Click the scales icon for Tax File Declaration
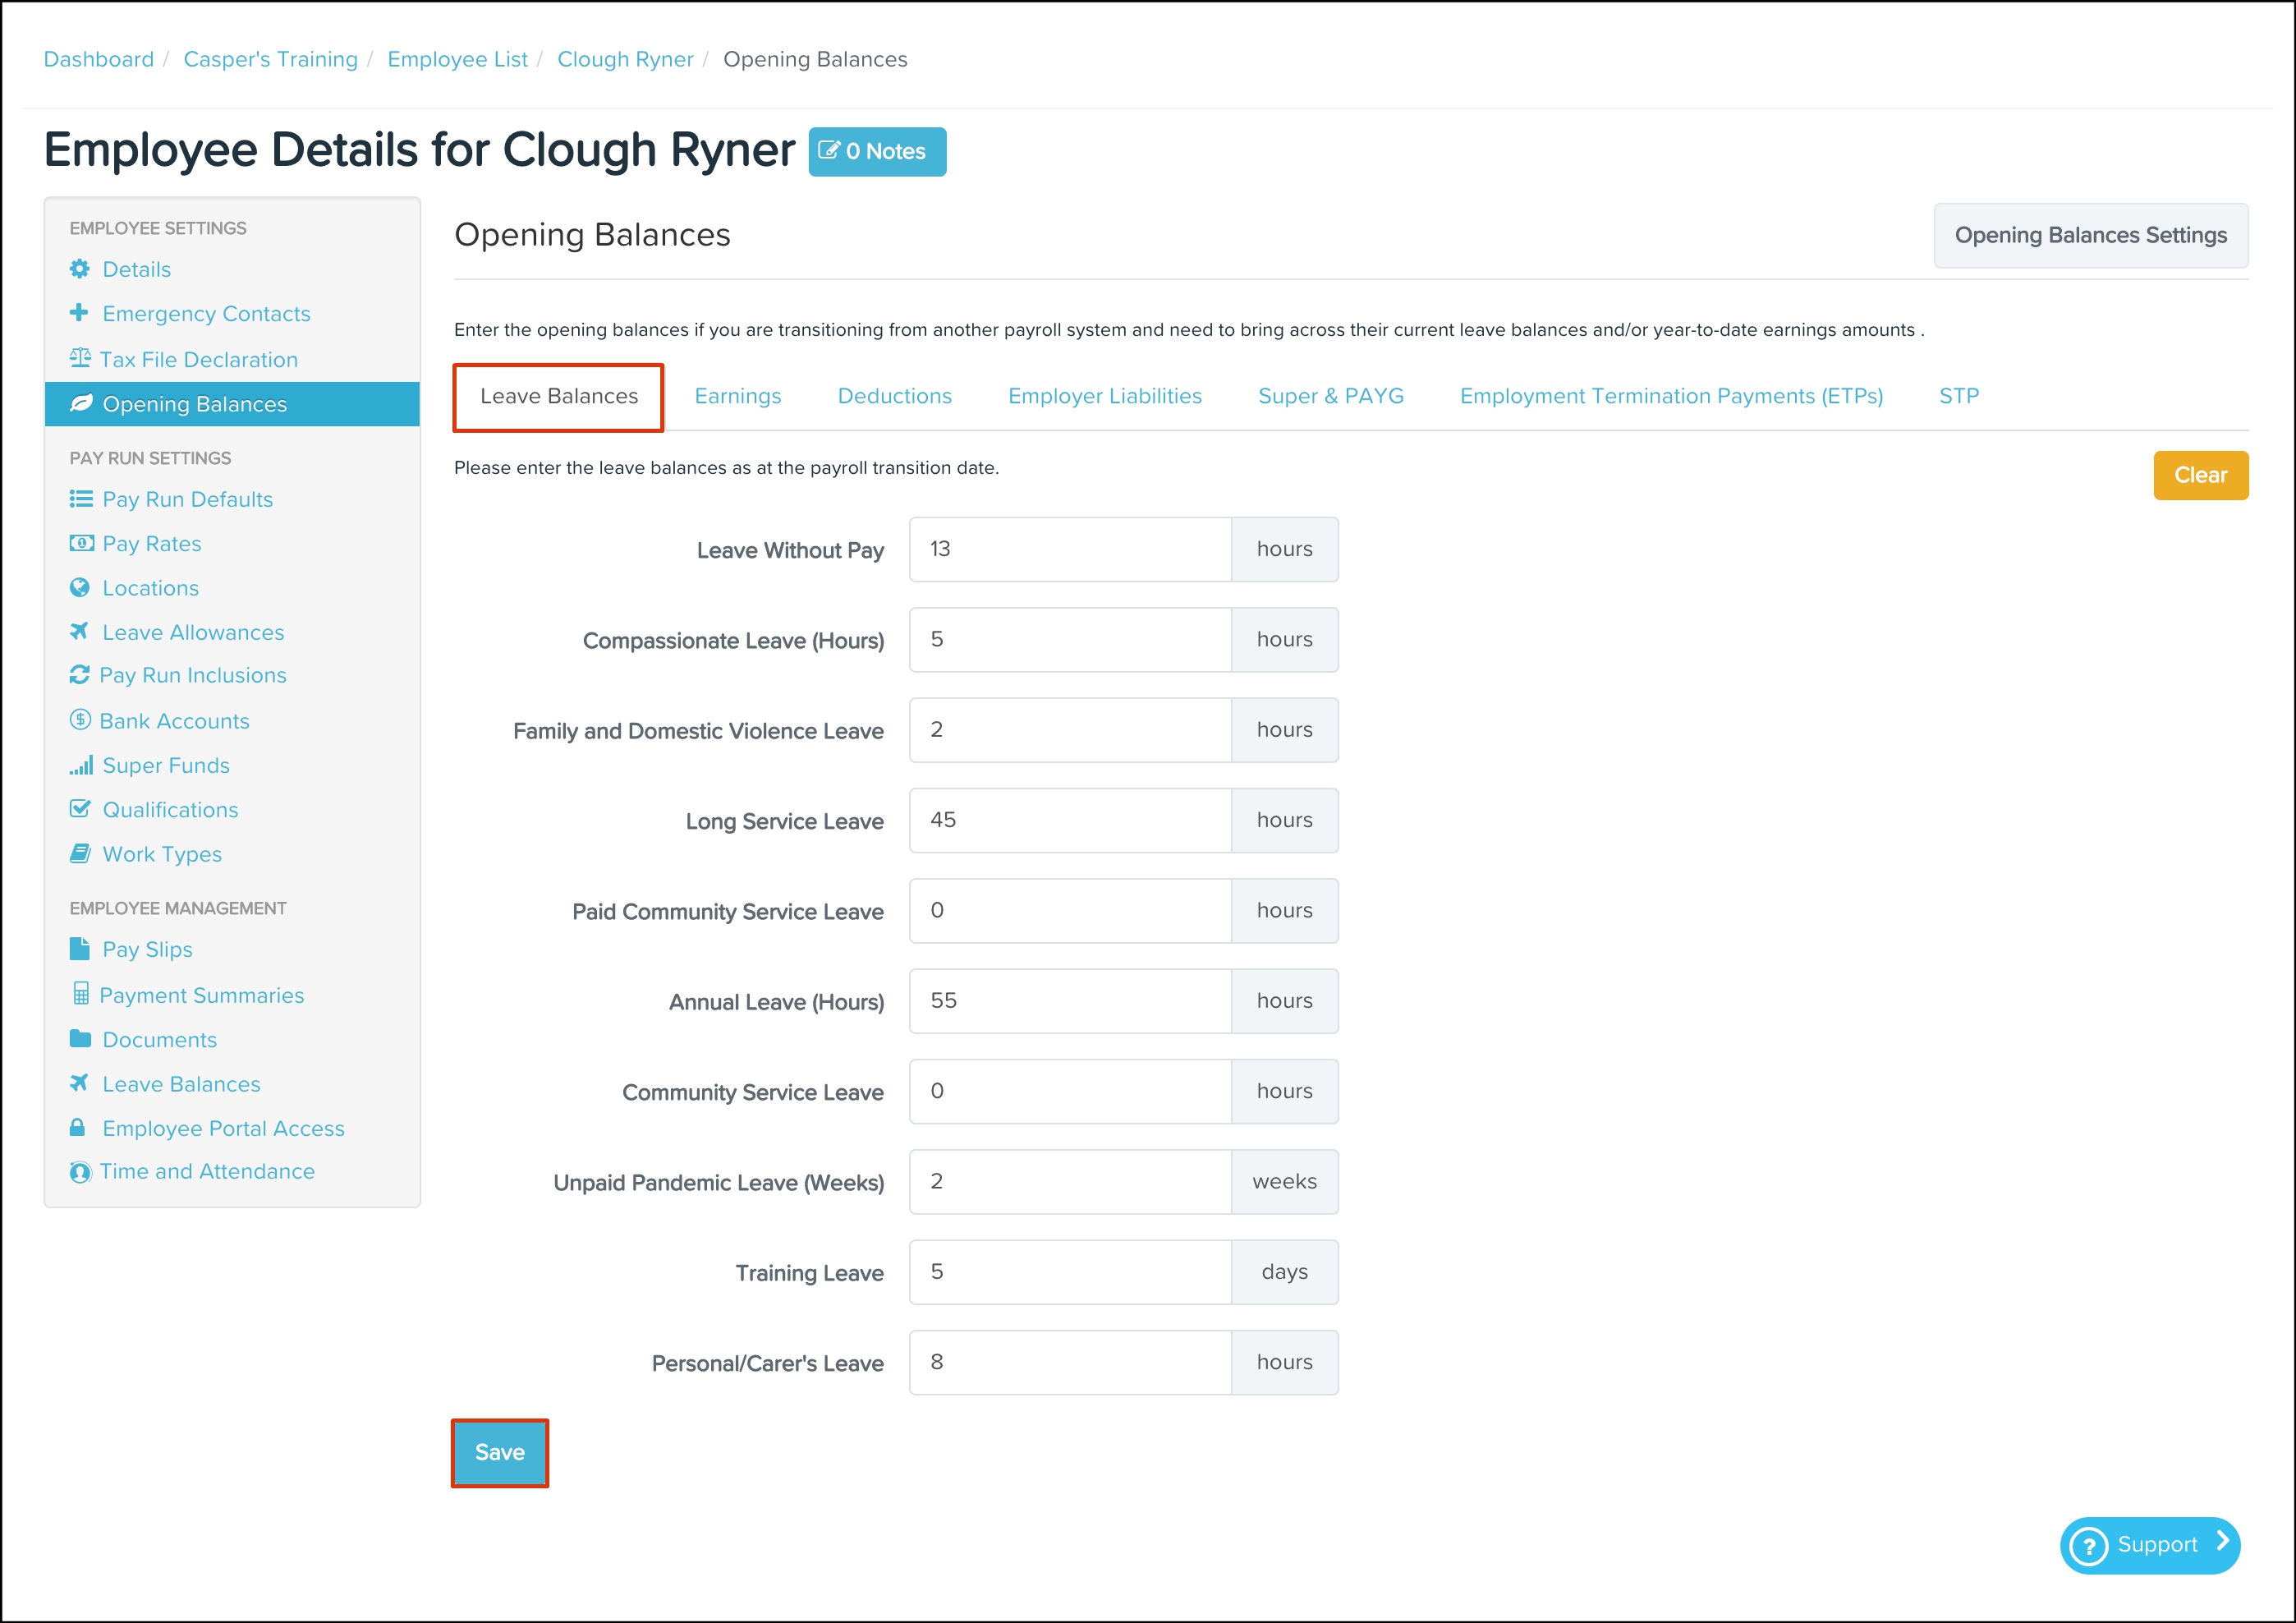Screen dimensions: 2296x1623 coord(80,357)
